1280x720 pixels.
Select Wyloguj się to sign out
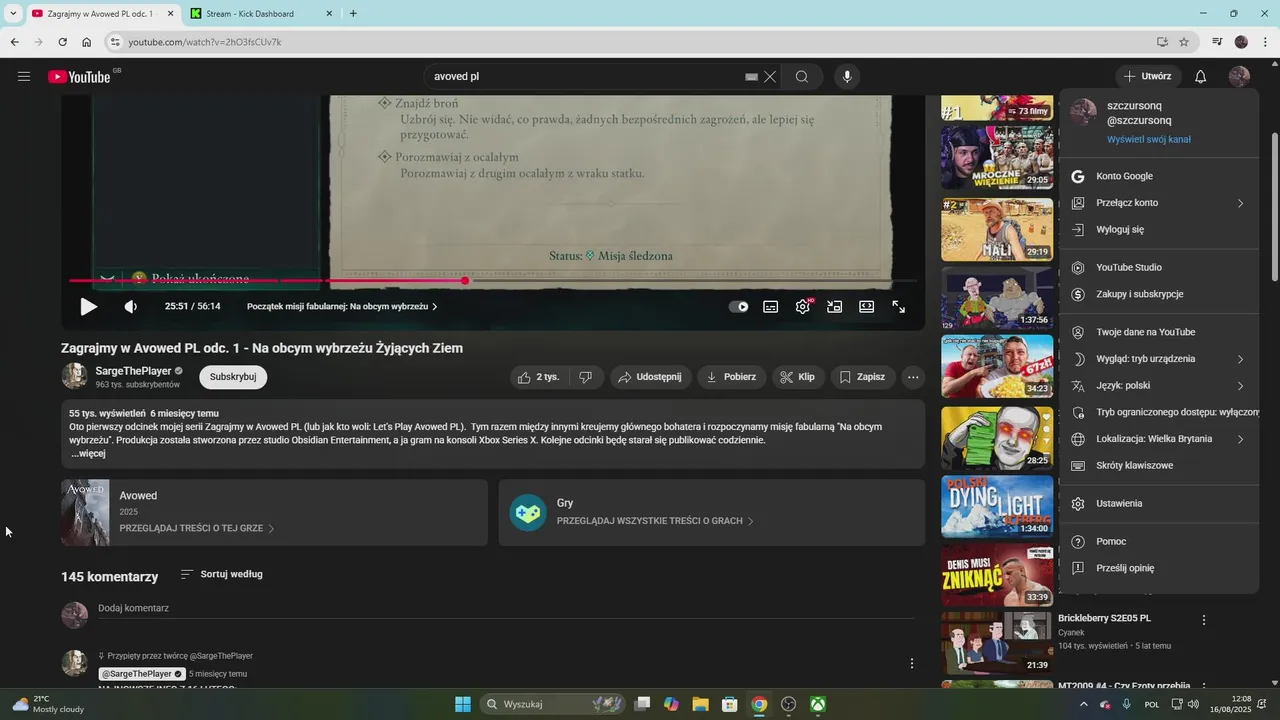pos(1159,230)
